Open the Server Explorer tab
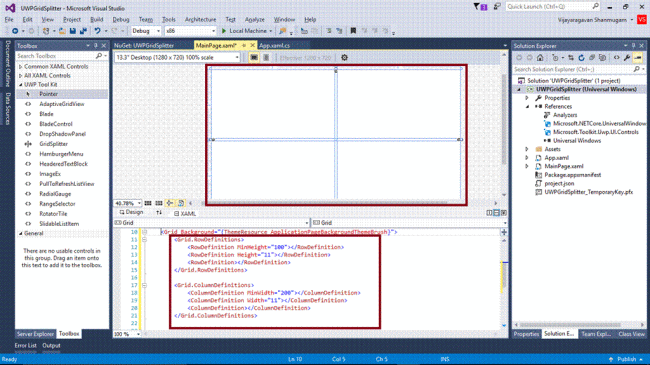The height and width of the screenshot is (365, 650). tap(35, 334)
